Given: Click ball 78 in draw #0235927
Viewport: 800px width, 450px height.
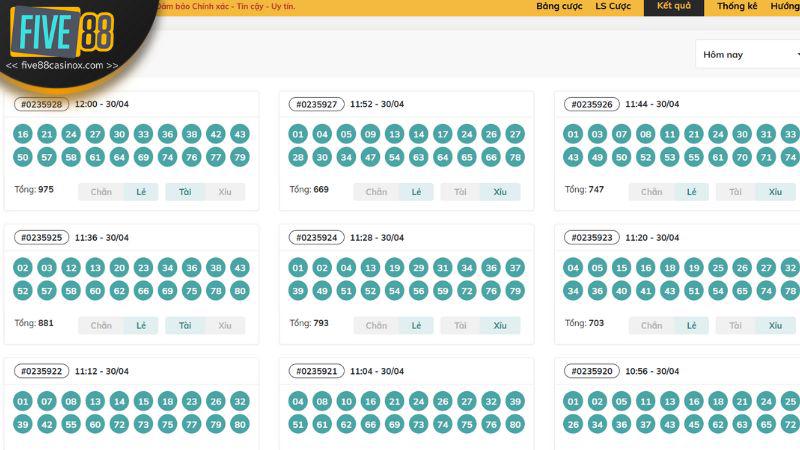Looking at the screenshot, I should click(x=515, y=157).
